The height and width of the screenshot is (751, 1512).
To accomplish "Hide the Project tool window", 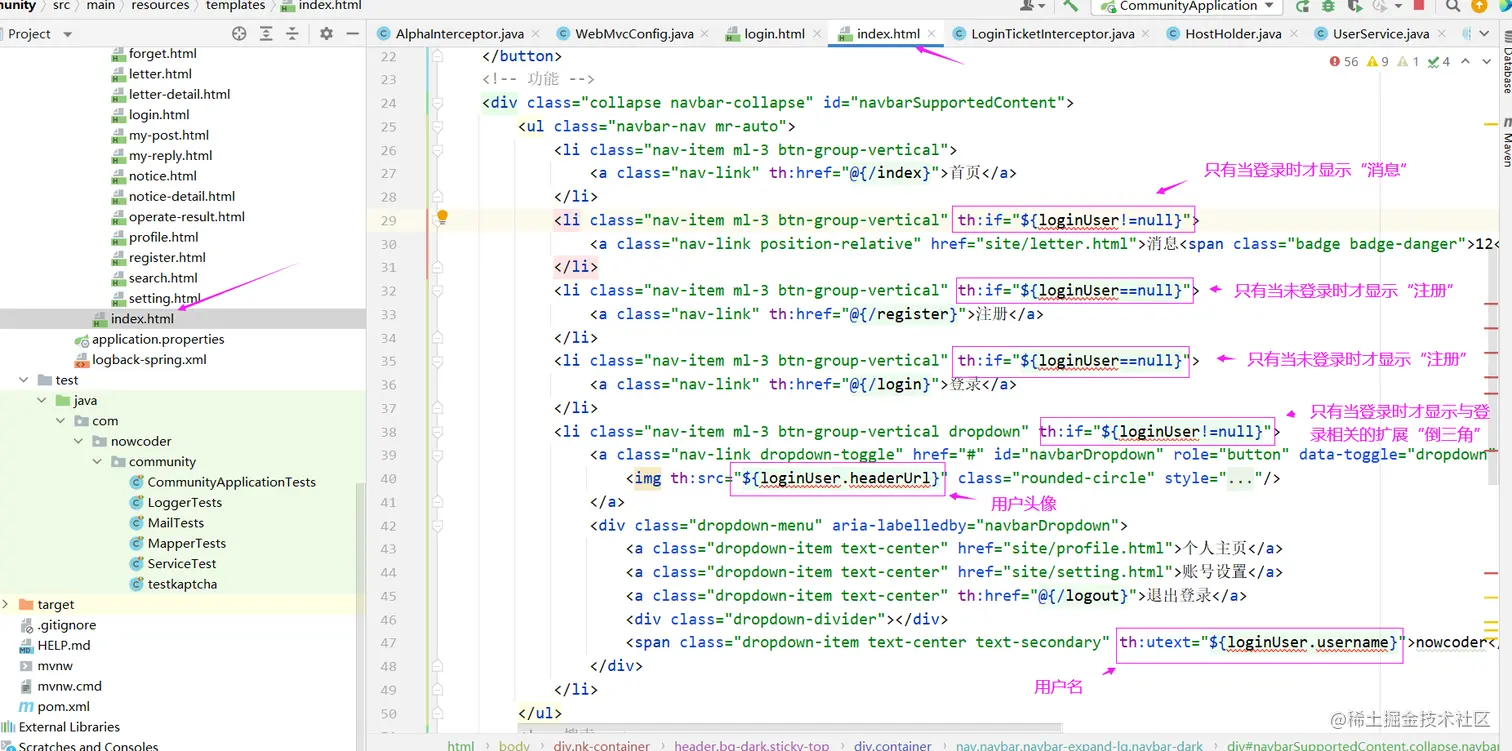I will 352,33.
